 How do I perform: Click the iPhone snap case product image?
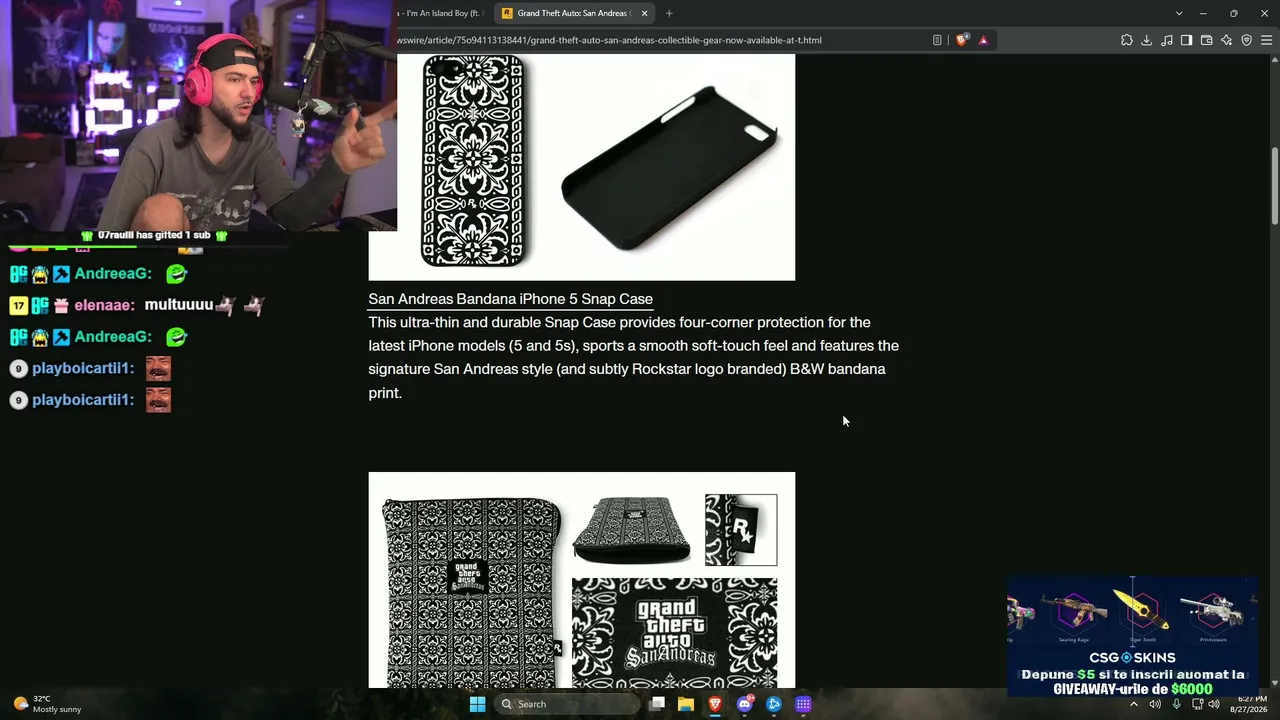[582, 167]
